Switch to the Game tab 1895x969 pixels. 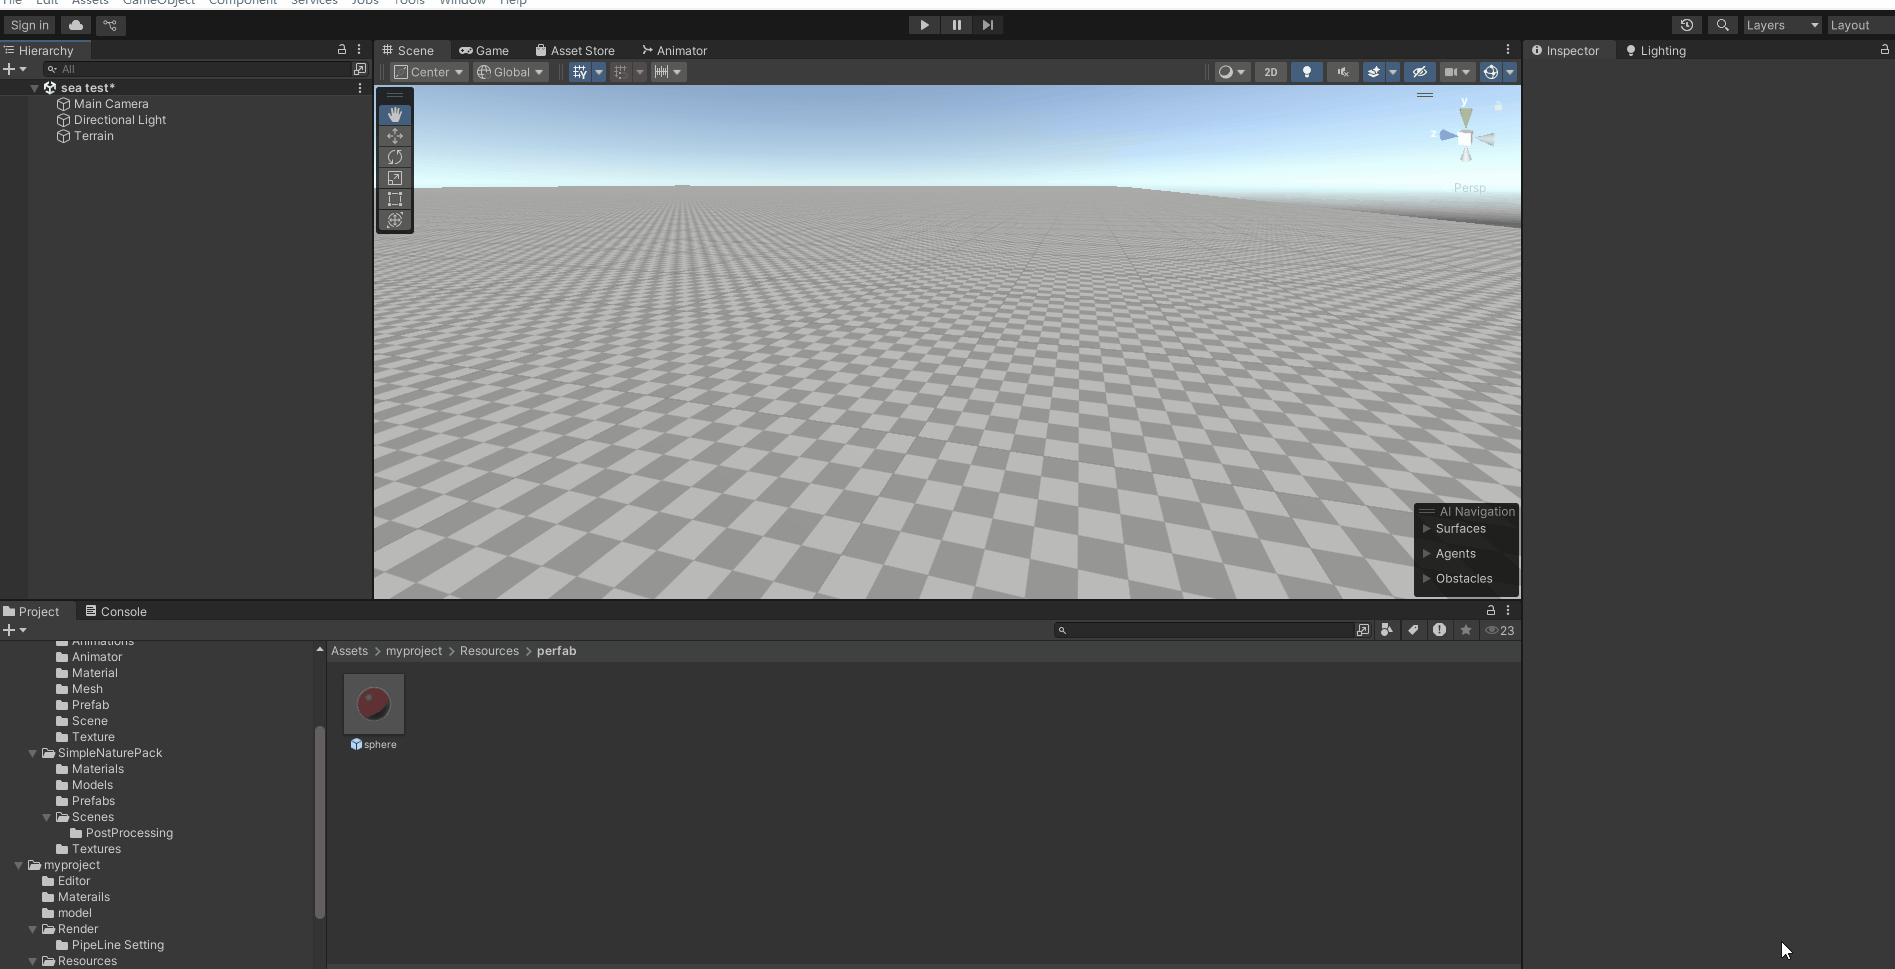484,50
